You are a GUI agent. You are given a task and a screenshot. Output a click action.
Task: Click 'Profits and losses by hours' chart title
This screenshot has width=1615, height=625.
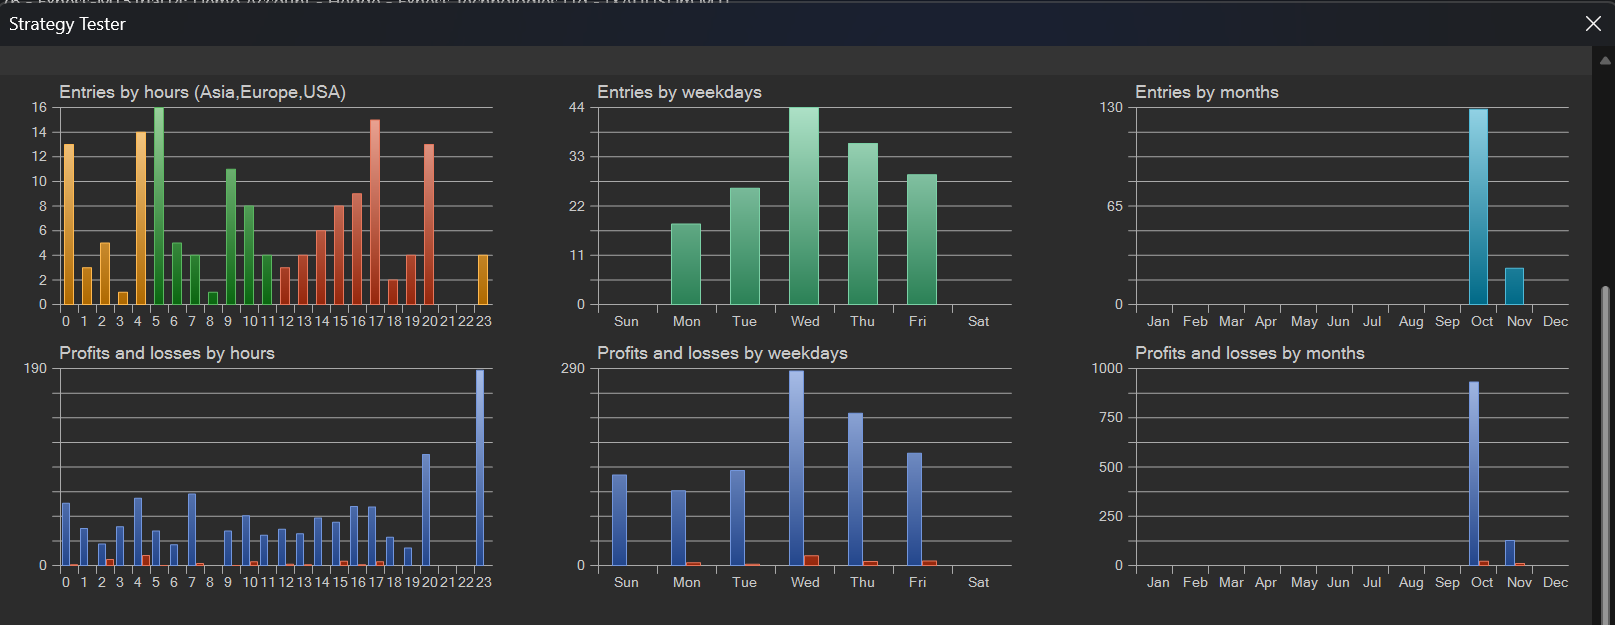coord(166,353)
